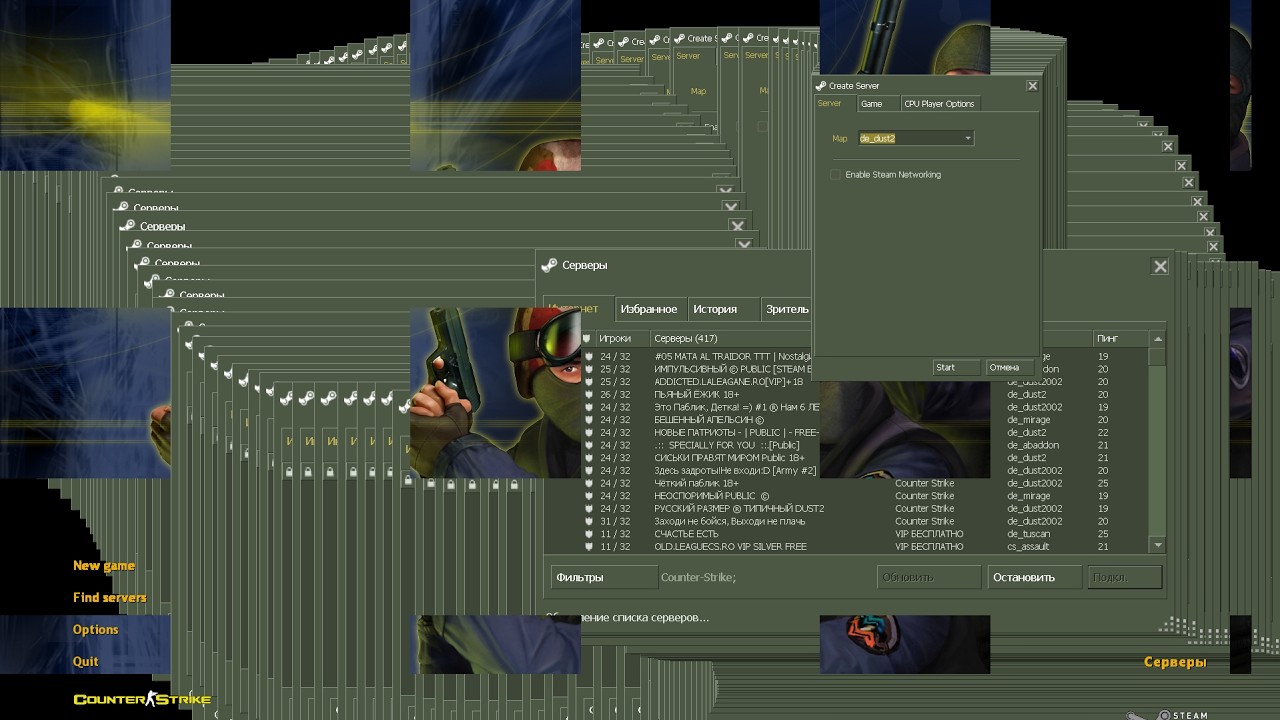Click Counter Strike in the Чёткий паблик 18+ row
Image resolution: width=1280 pixels, height=720 pixels.
click(924, 483)
